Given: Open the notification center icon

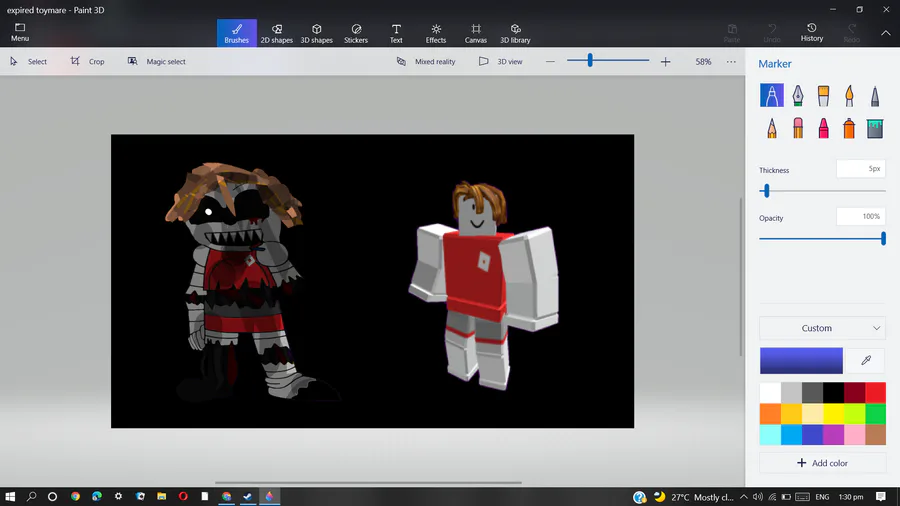Looking at the screenshot, I should tap(880, 497).
